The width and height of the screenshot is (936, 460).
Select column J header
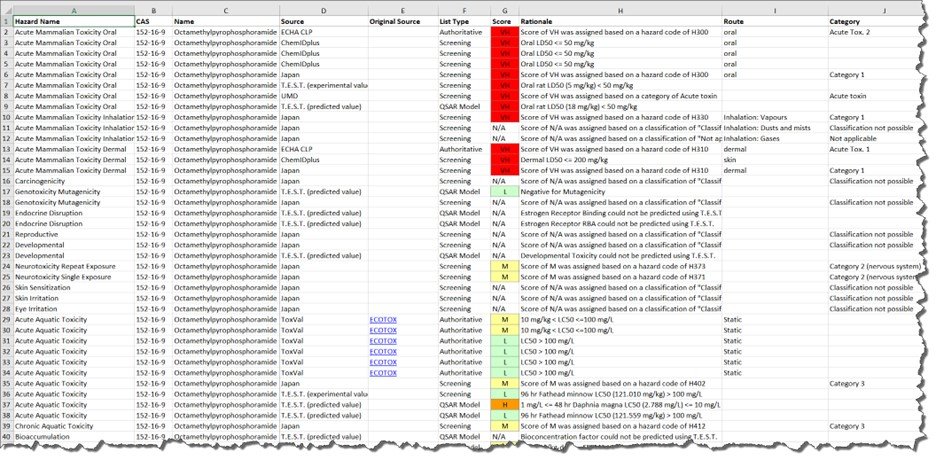click(882, 11)
